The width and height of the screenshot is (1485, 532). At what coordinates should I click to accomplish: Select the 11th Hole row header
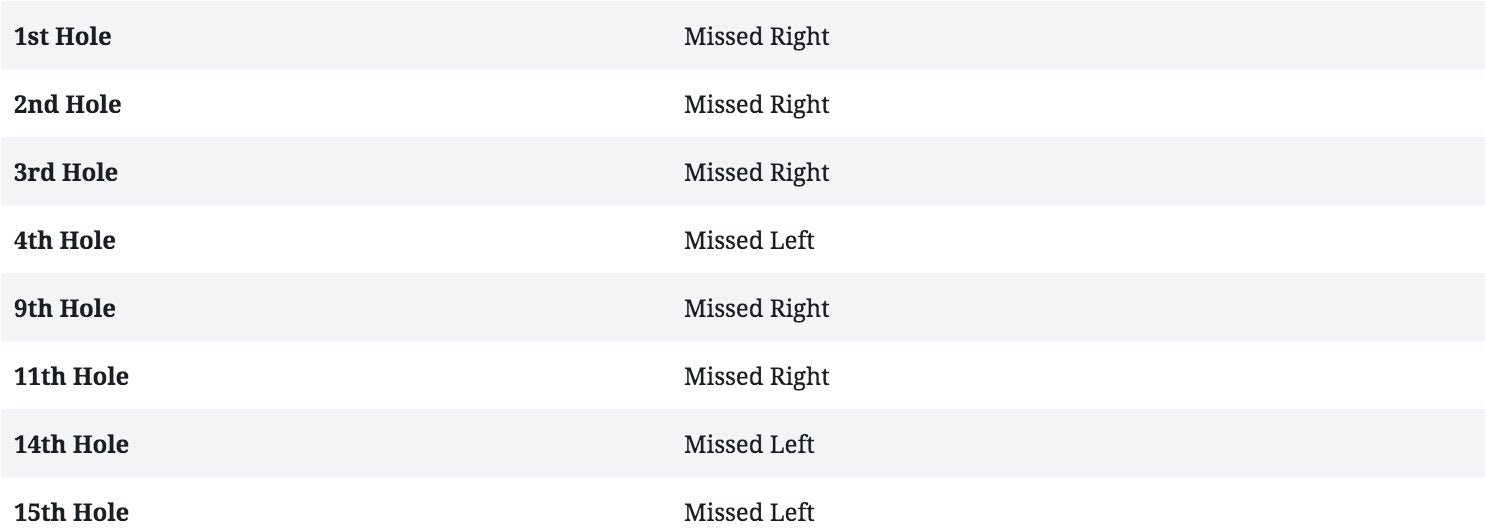point(71,377)
